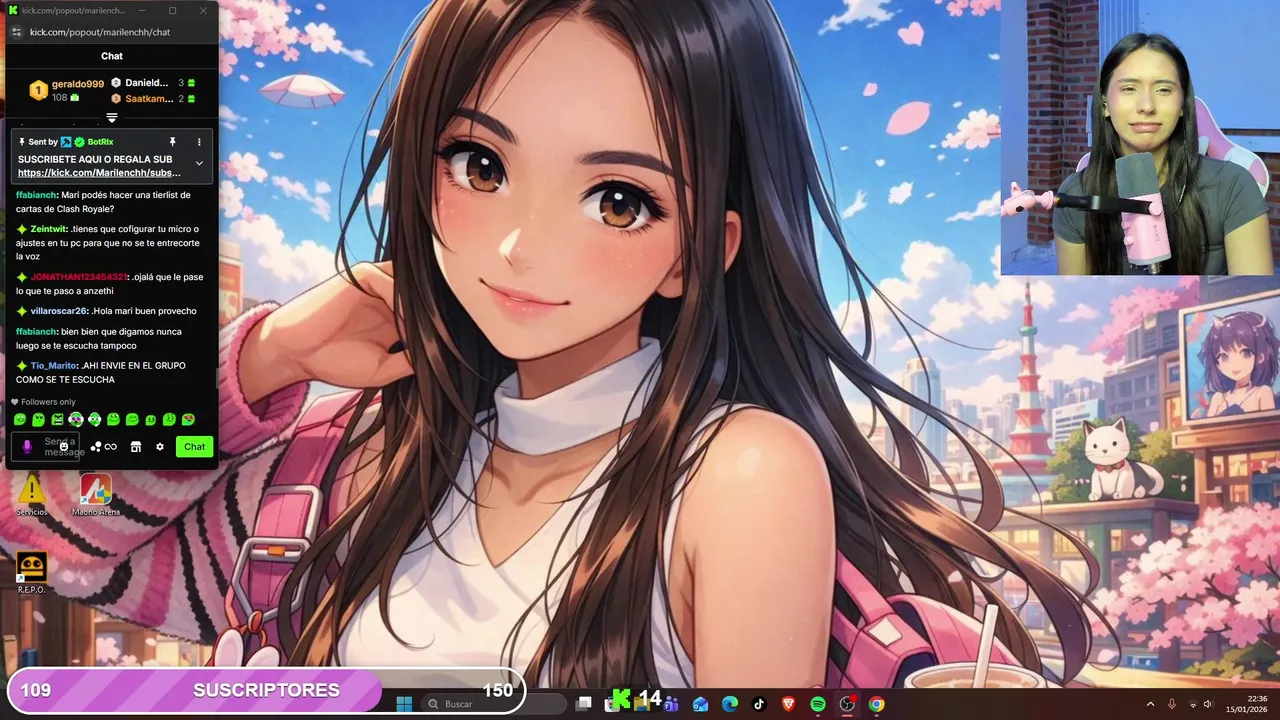
Task: Open the Maono Arena desktop shortcut
Action: 96,495
